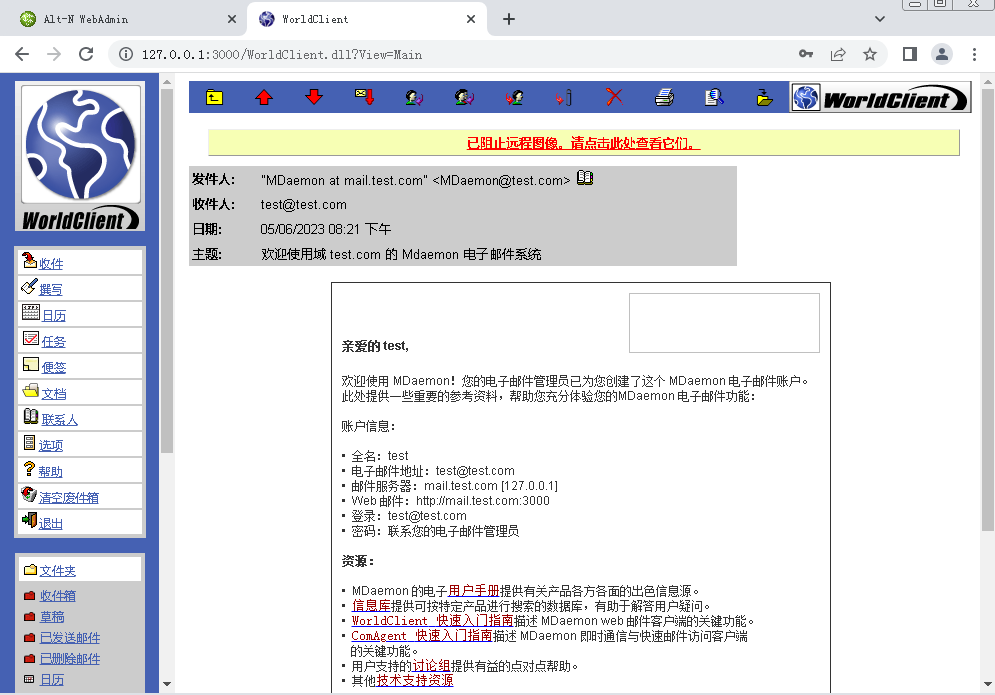The height and width of the screenshot is (695, 995).
Task: Select the 已发送邮件 folder
Action: click(70, 638)
